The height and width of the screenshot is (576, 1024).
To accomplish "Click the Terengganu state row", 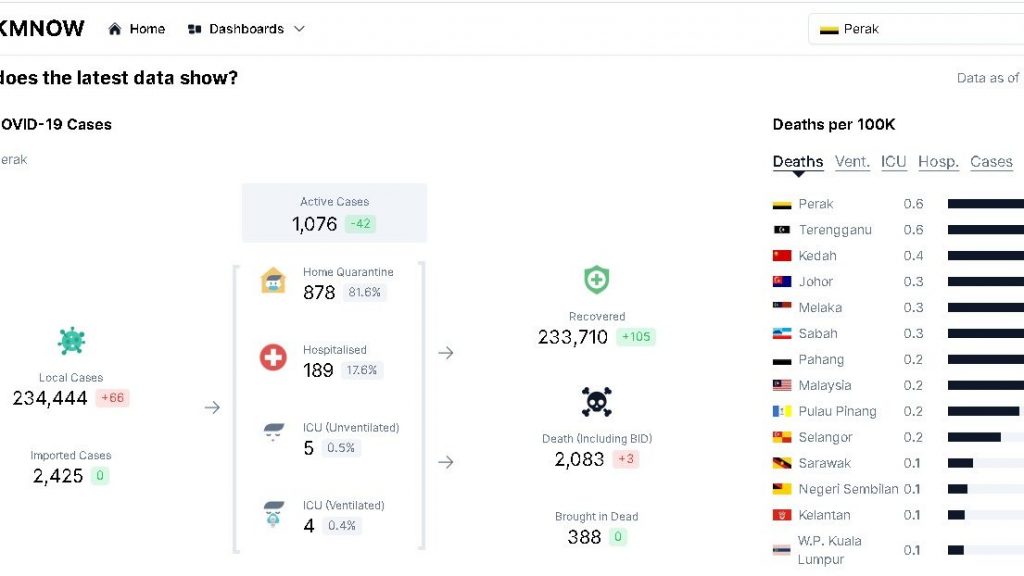I will click(835, 230).
